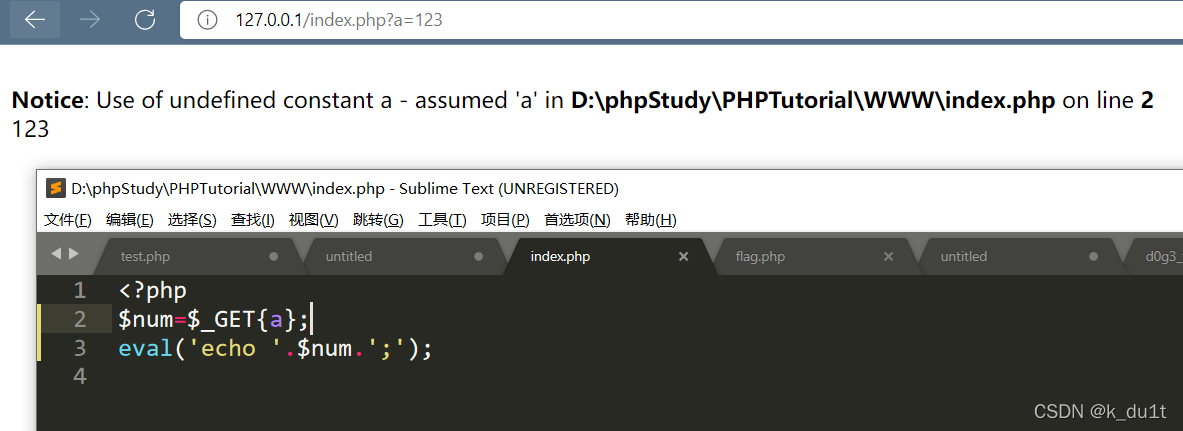Open the 跳转(G) menu
This screenshot has height=431, width=1183.
click(x=379, y=220)
